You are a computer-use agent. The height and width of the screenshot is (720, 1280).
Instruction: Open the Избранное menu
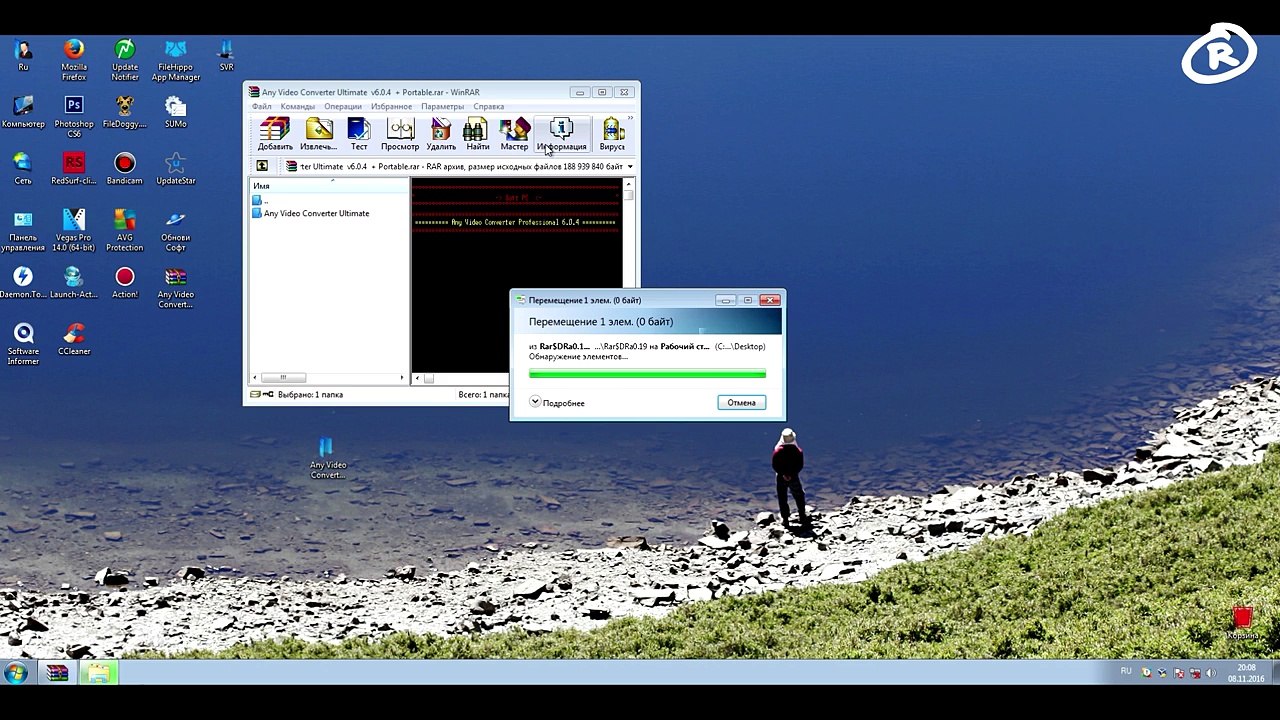391,106
